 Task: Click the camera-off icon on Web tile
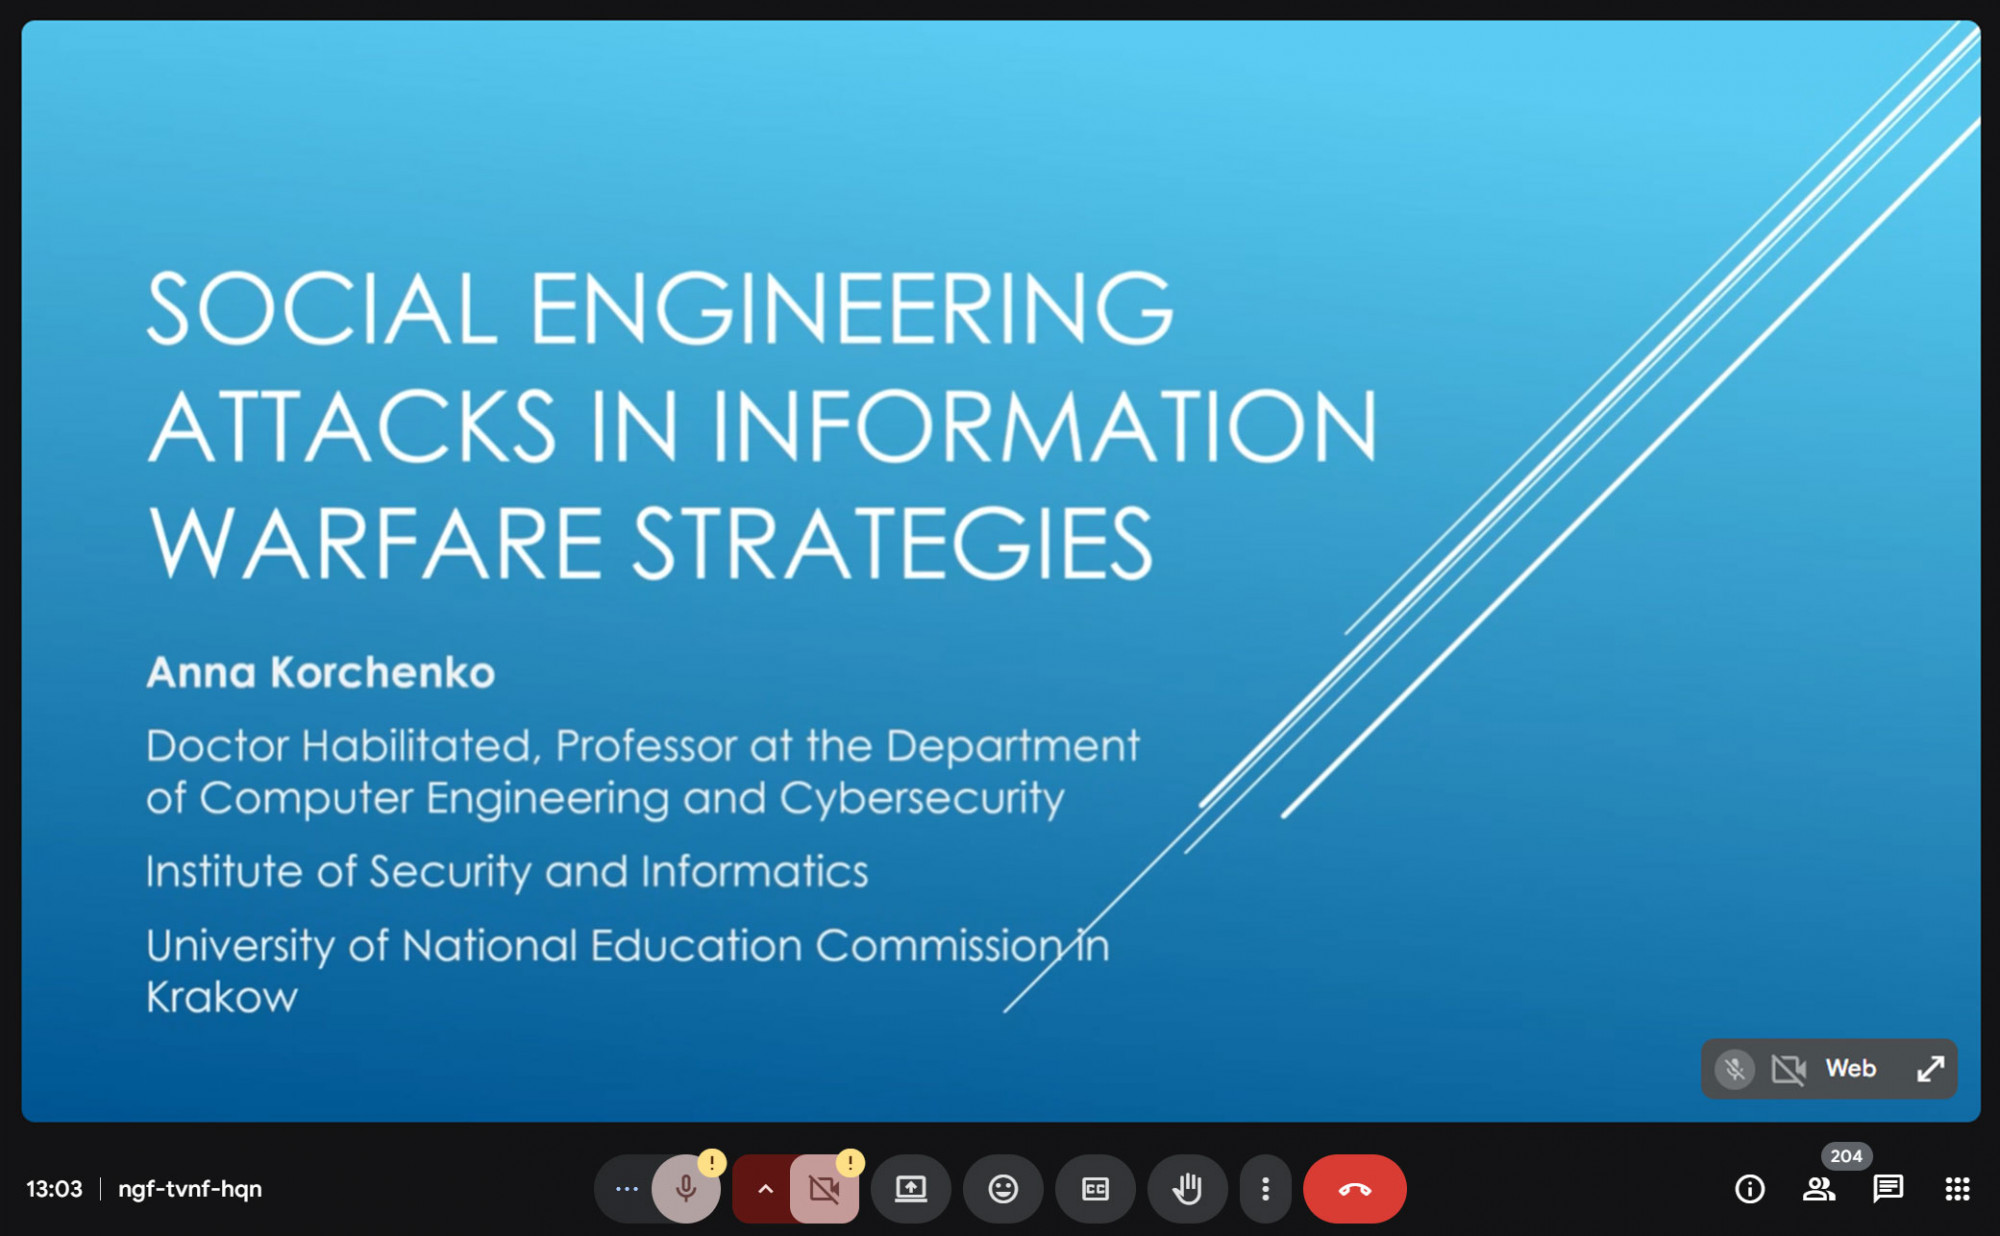pos(1788,1069)
